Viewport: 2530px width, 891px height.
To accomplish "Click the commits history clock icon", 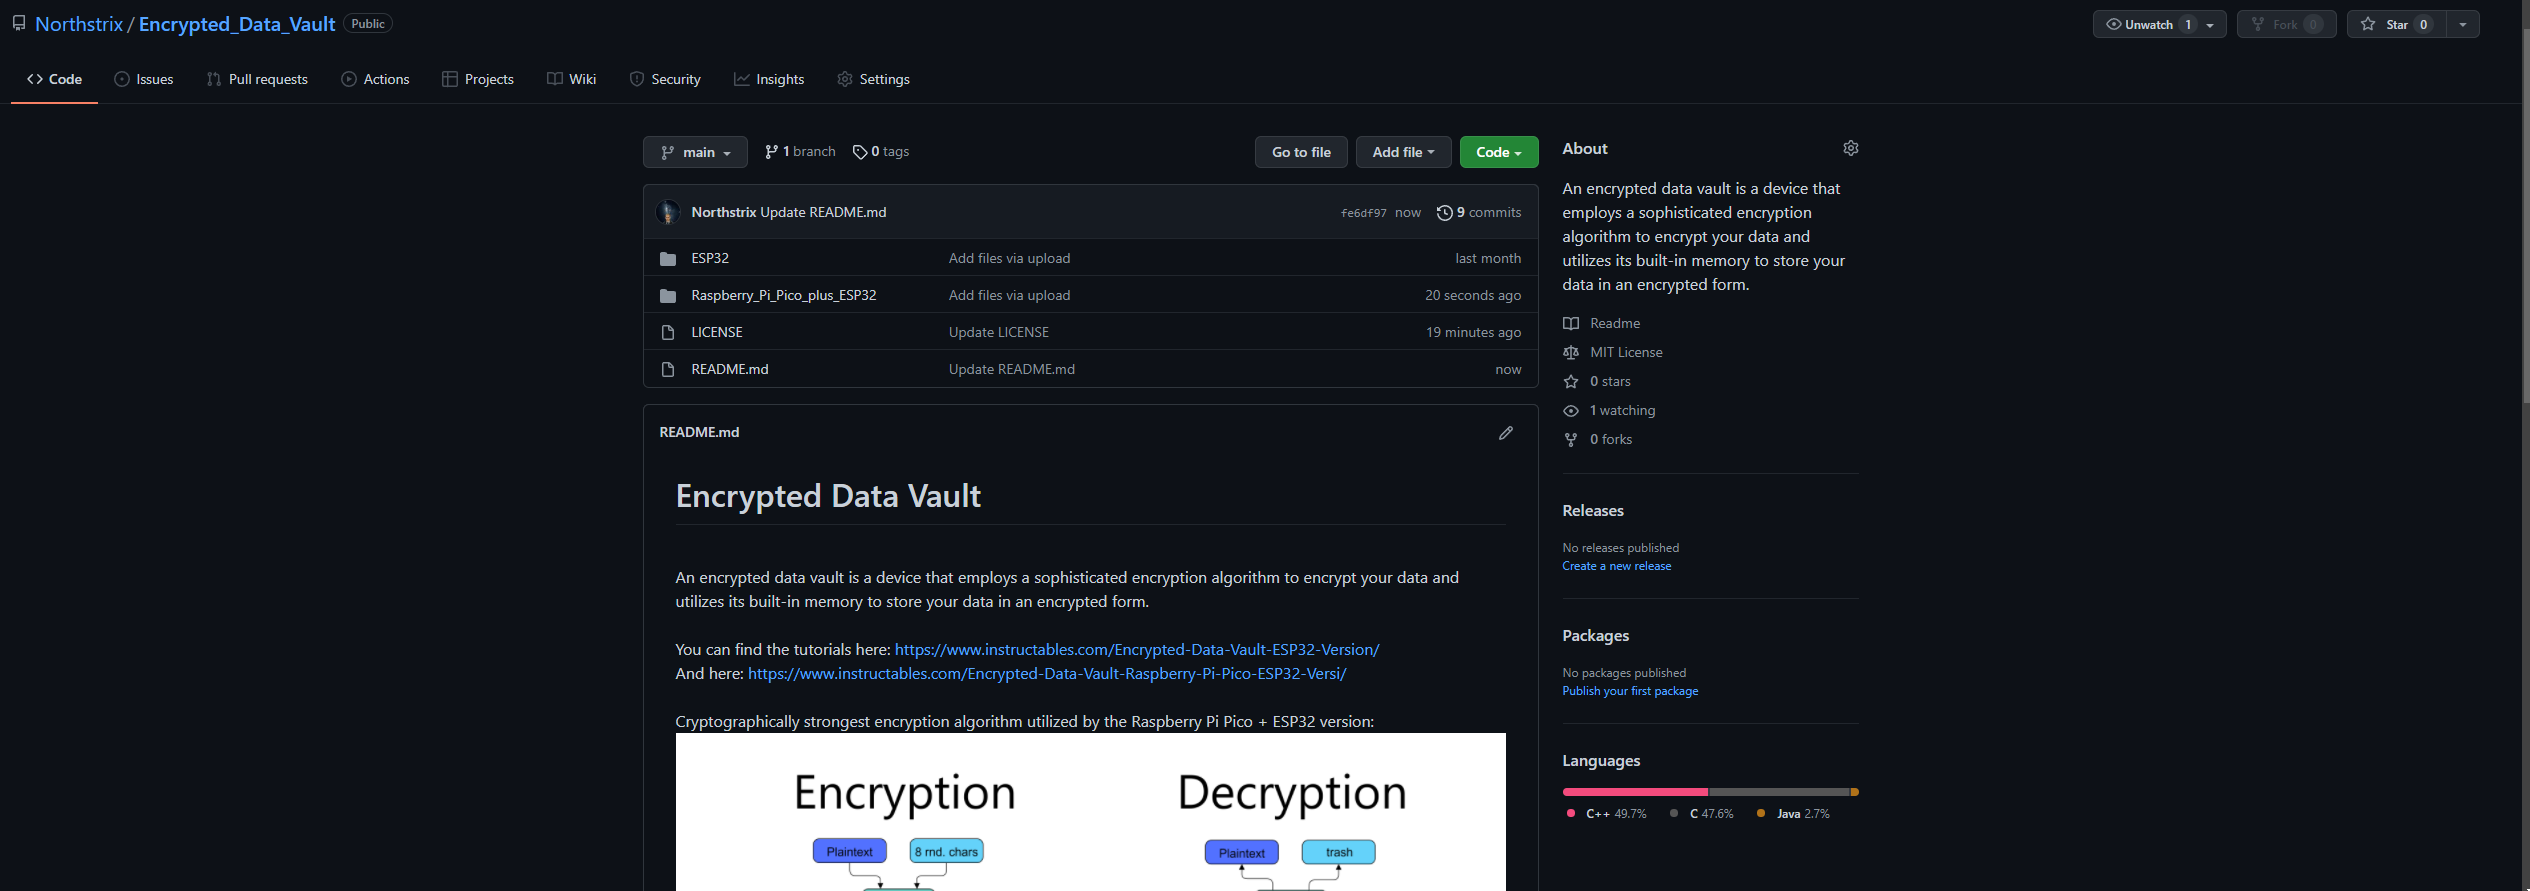I will point(1444,212).
